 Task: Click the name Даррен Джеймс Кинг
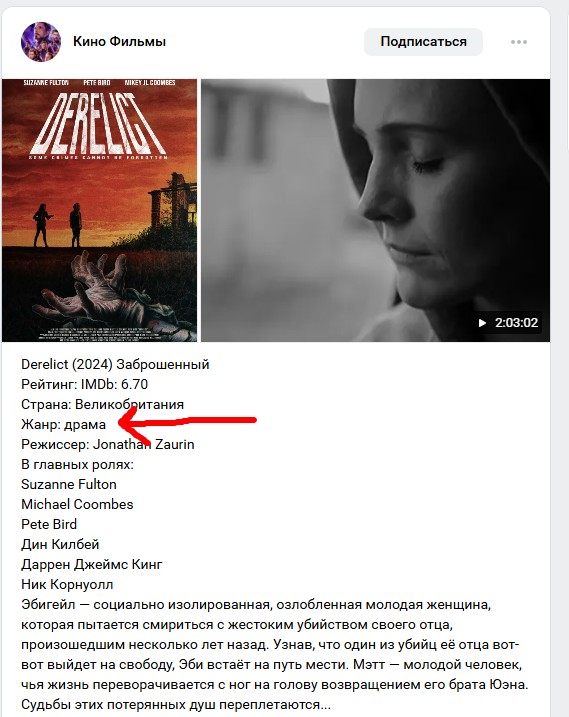[x=91, y=564]
